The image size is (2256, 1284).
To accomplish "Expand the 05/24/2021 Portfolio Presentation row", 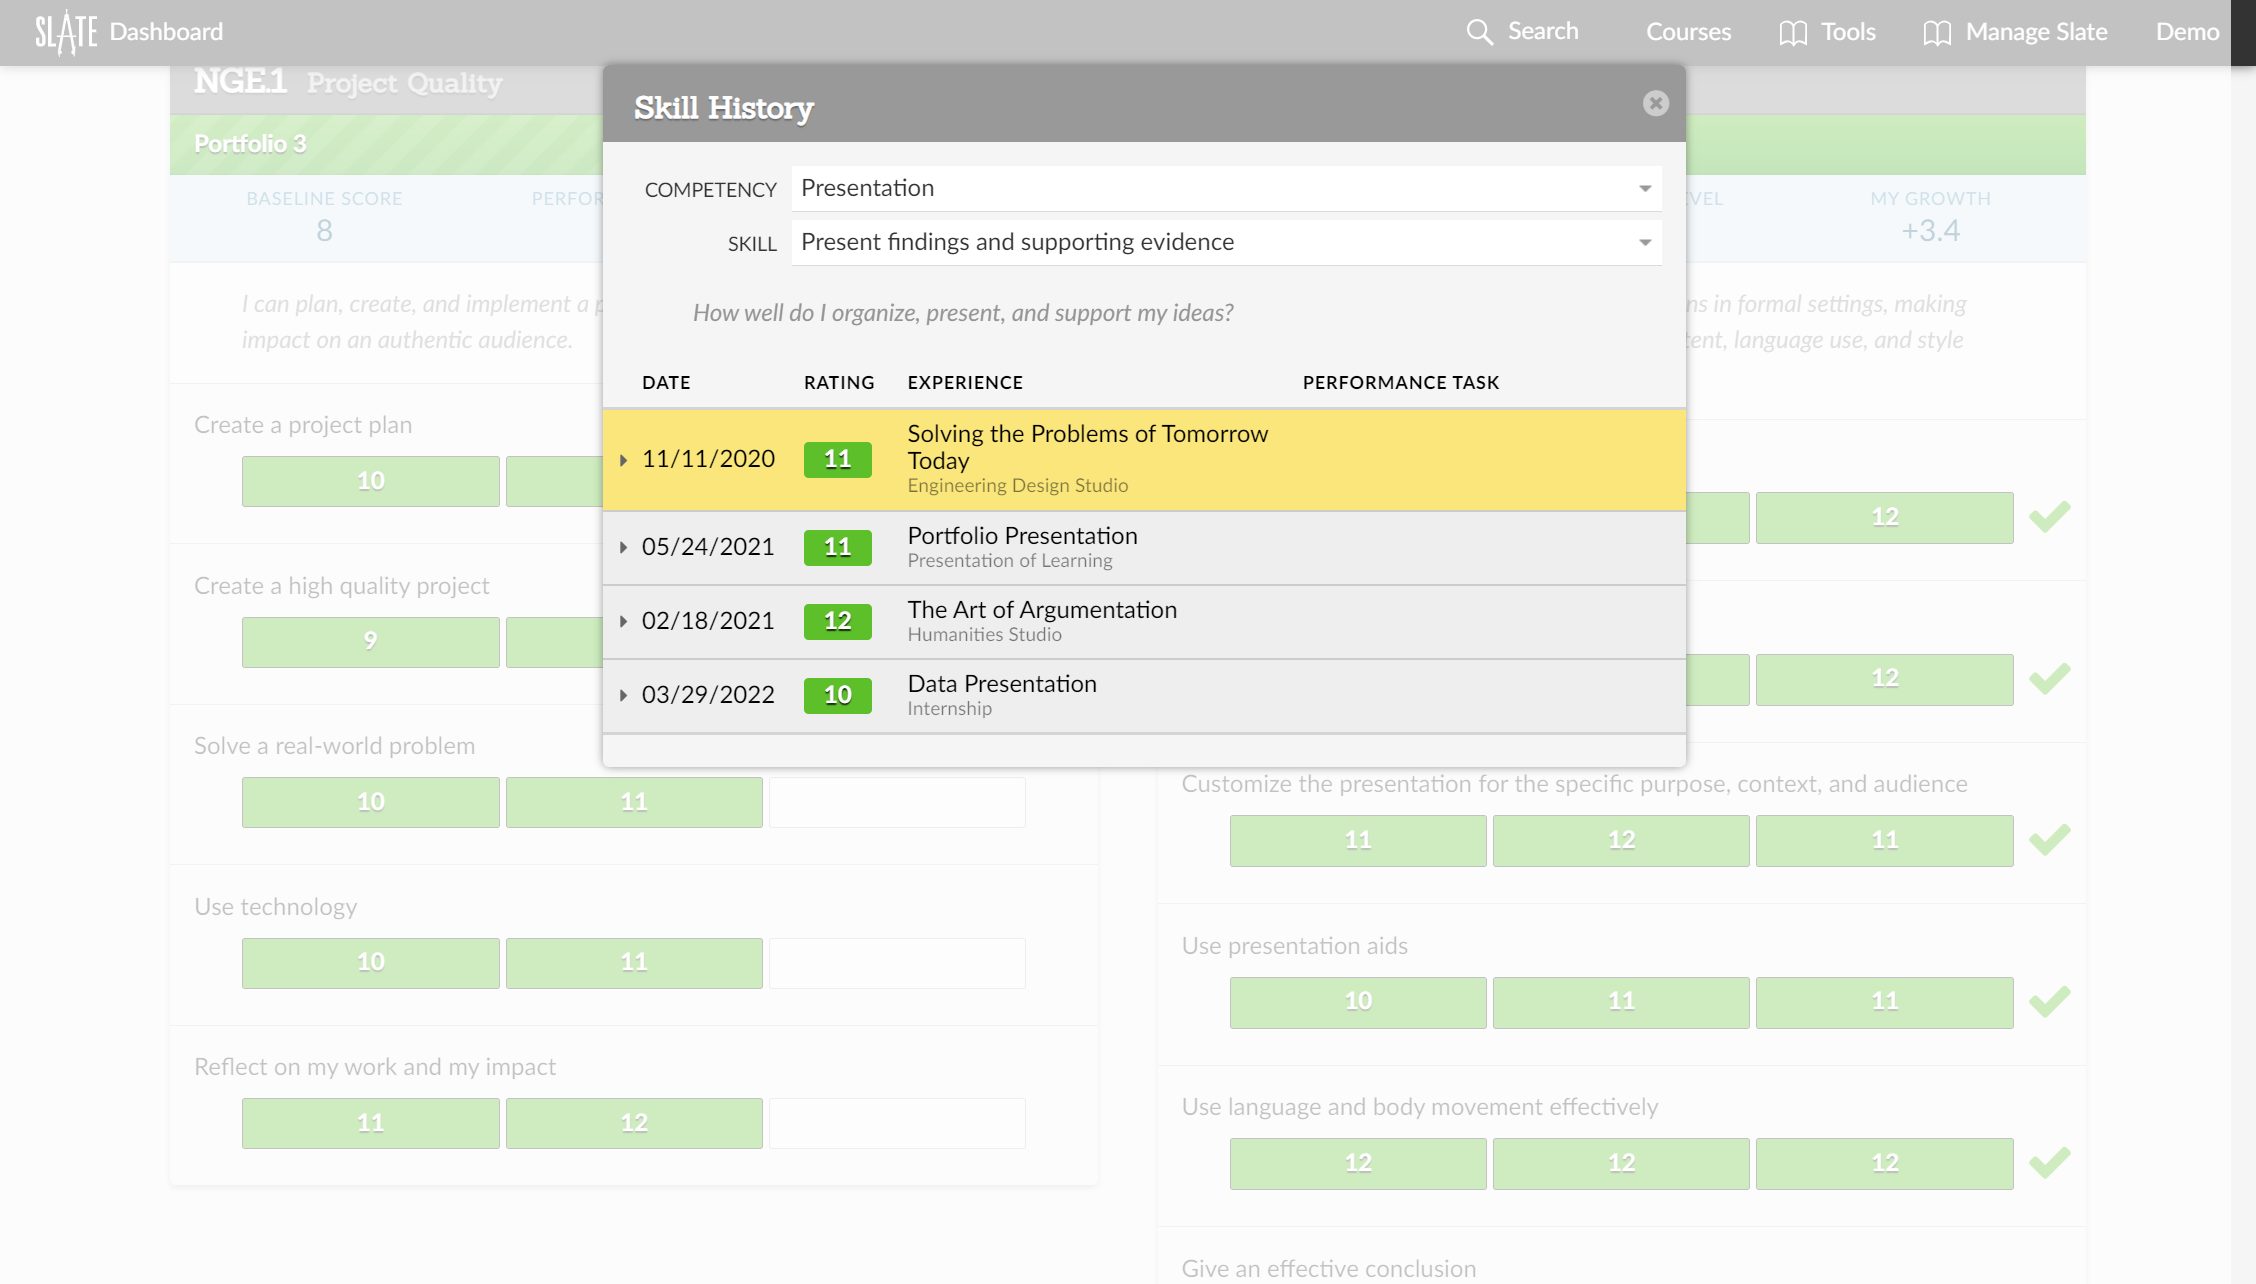I will [623, 547].
